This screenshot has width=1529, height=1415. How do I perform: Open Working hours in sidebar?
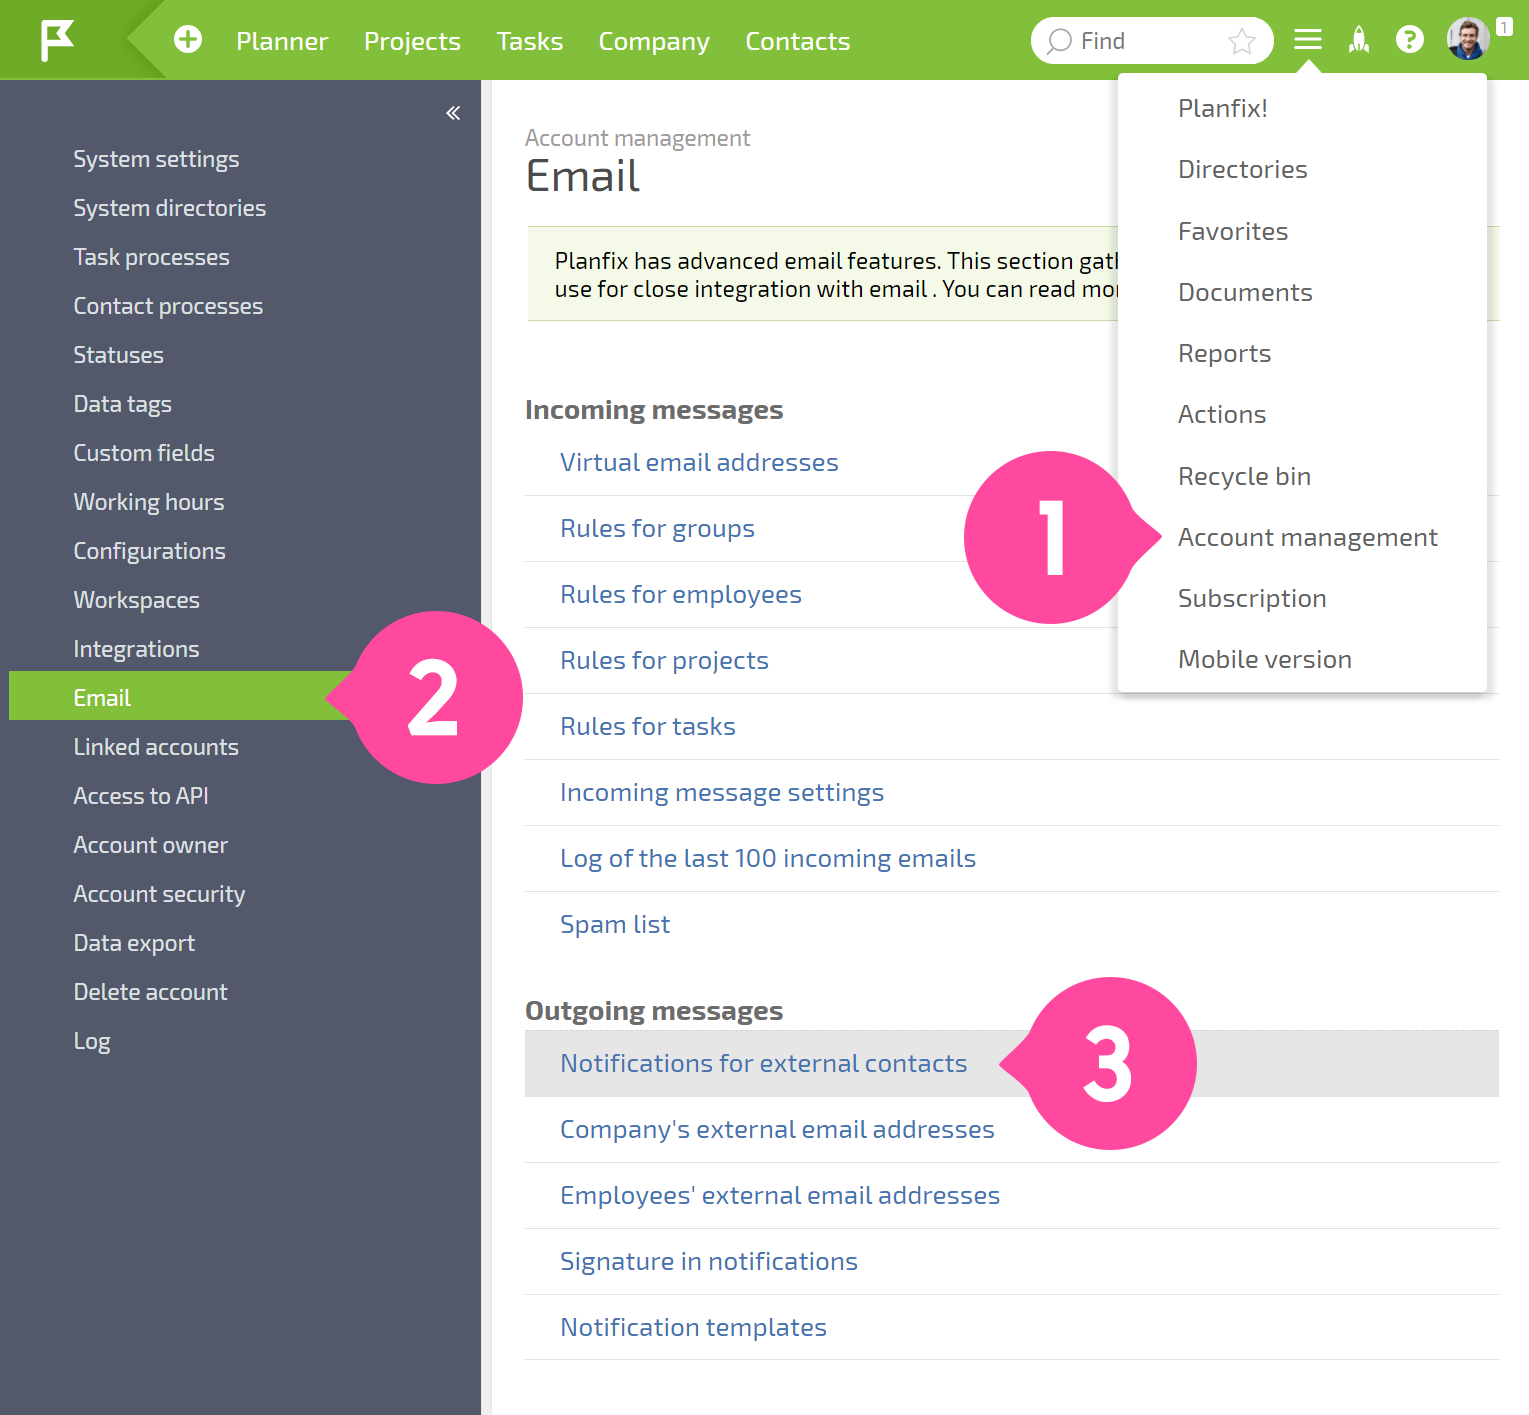[149, 502]
